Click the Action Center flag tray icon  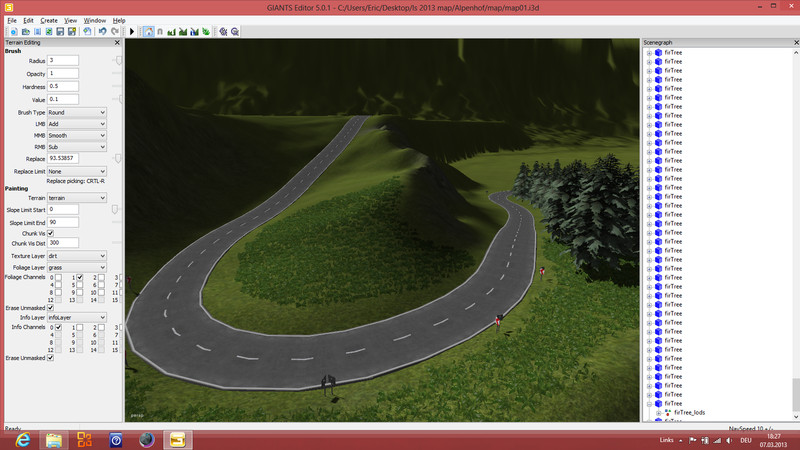pos(692,440)
